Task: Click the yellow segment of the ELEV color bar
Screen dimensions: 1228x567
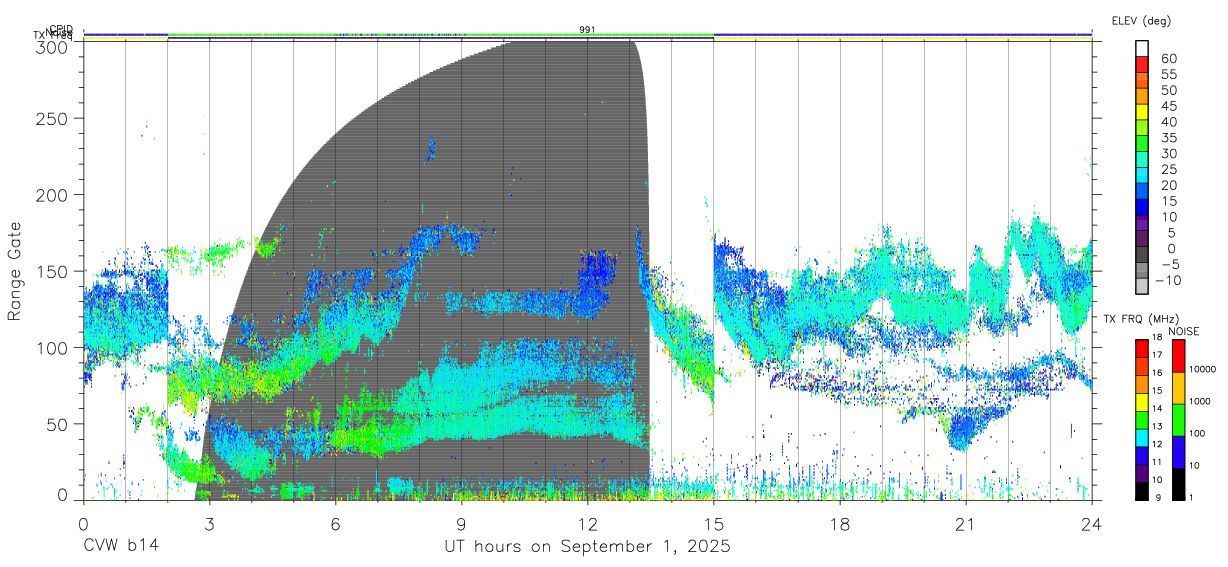Action: pyautogui.click(x=1142, y=112)
